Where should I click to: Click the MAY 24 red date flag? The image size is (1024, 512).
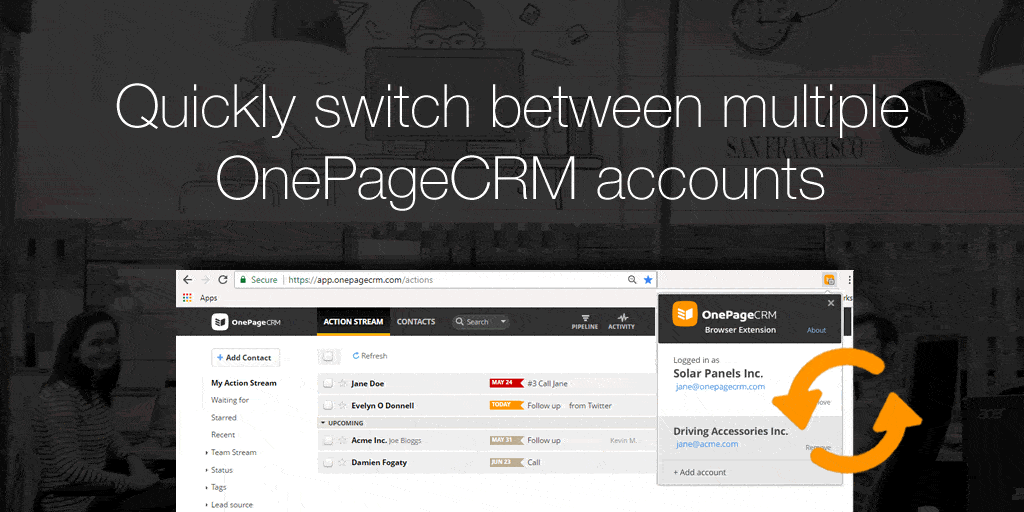507,383
